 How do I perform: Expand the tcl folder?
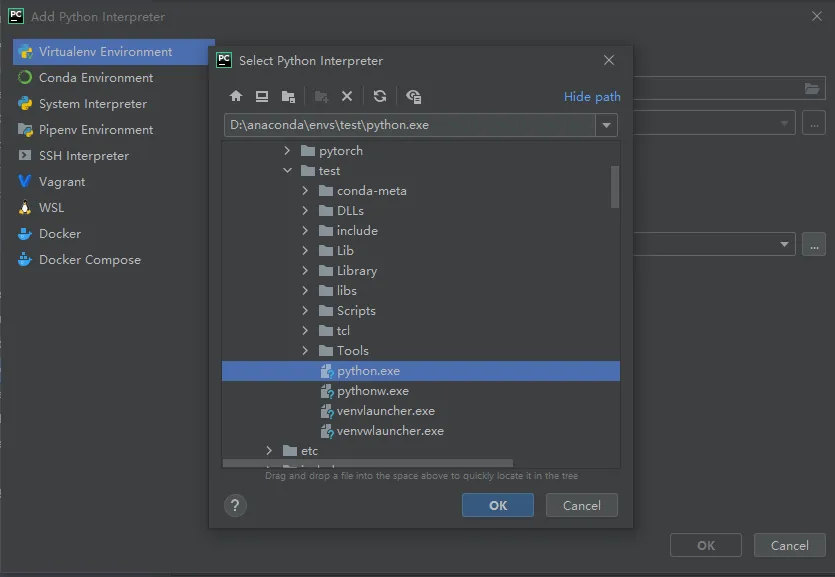coord(305,331)
